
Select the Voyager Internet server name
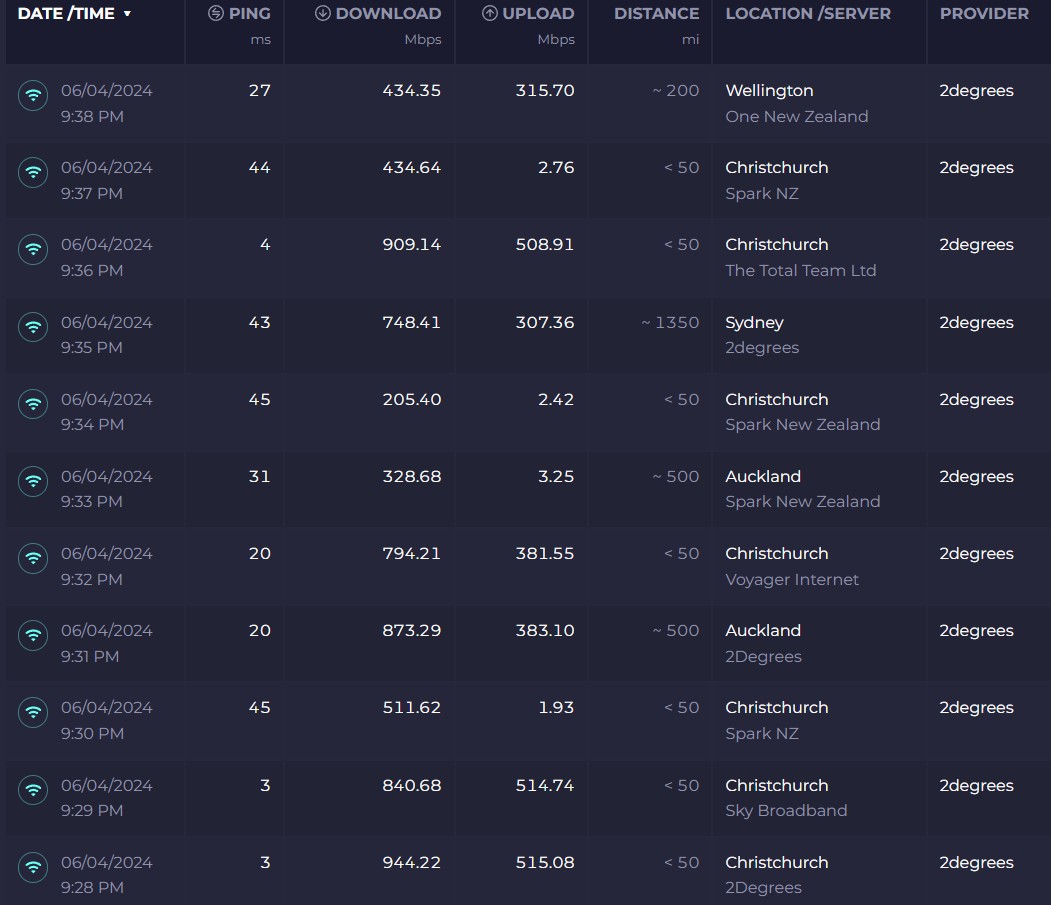pyautogui.click(x=792, y=580)
